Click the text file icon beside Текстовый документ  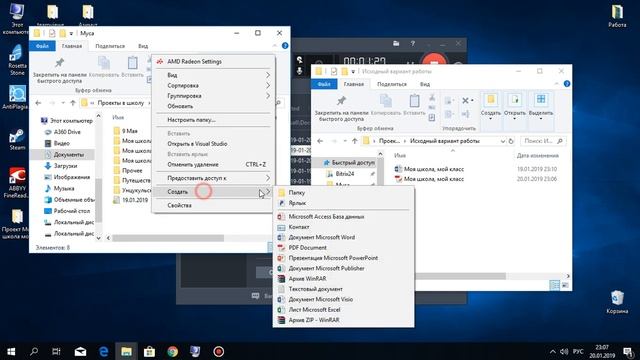(281, 289)
